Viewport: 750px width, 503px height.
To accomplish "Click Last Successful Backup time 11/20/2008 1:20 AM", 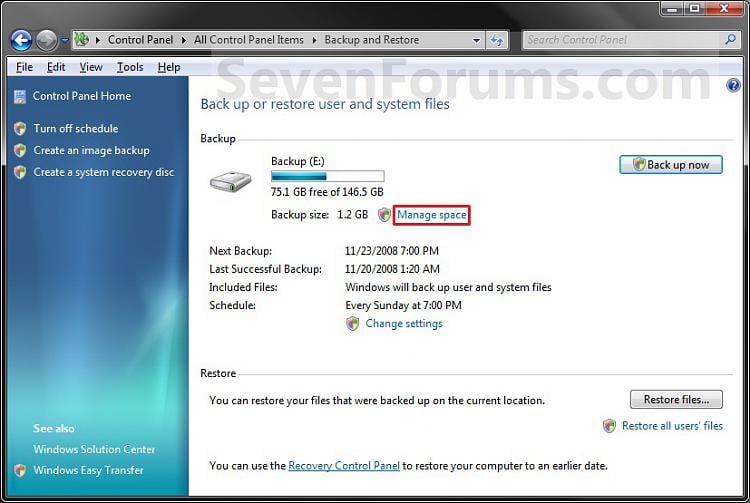I will [x=392, y=269].
